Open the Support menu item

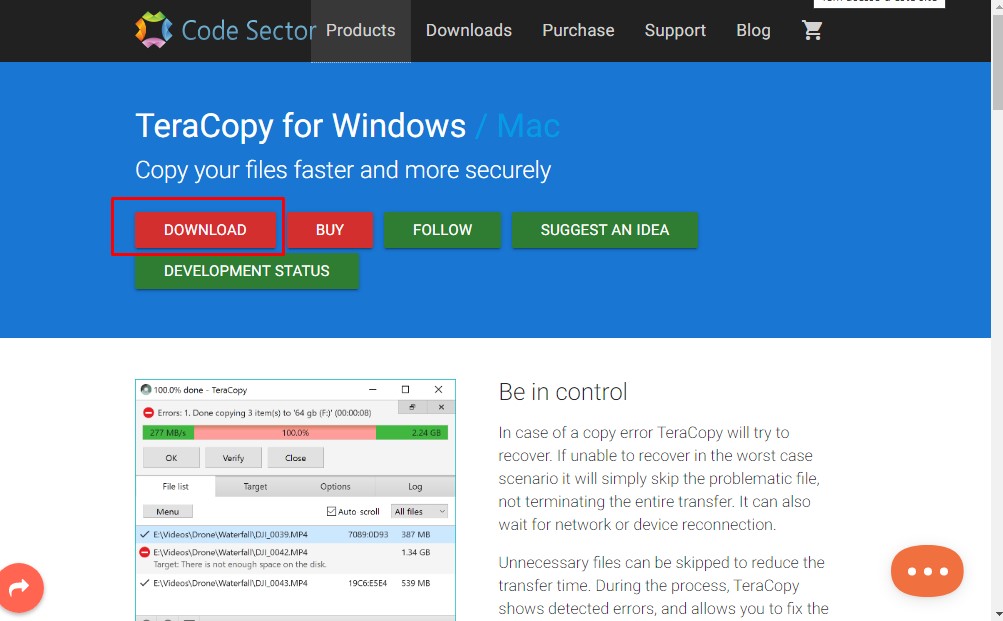coord(675,31)
